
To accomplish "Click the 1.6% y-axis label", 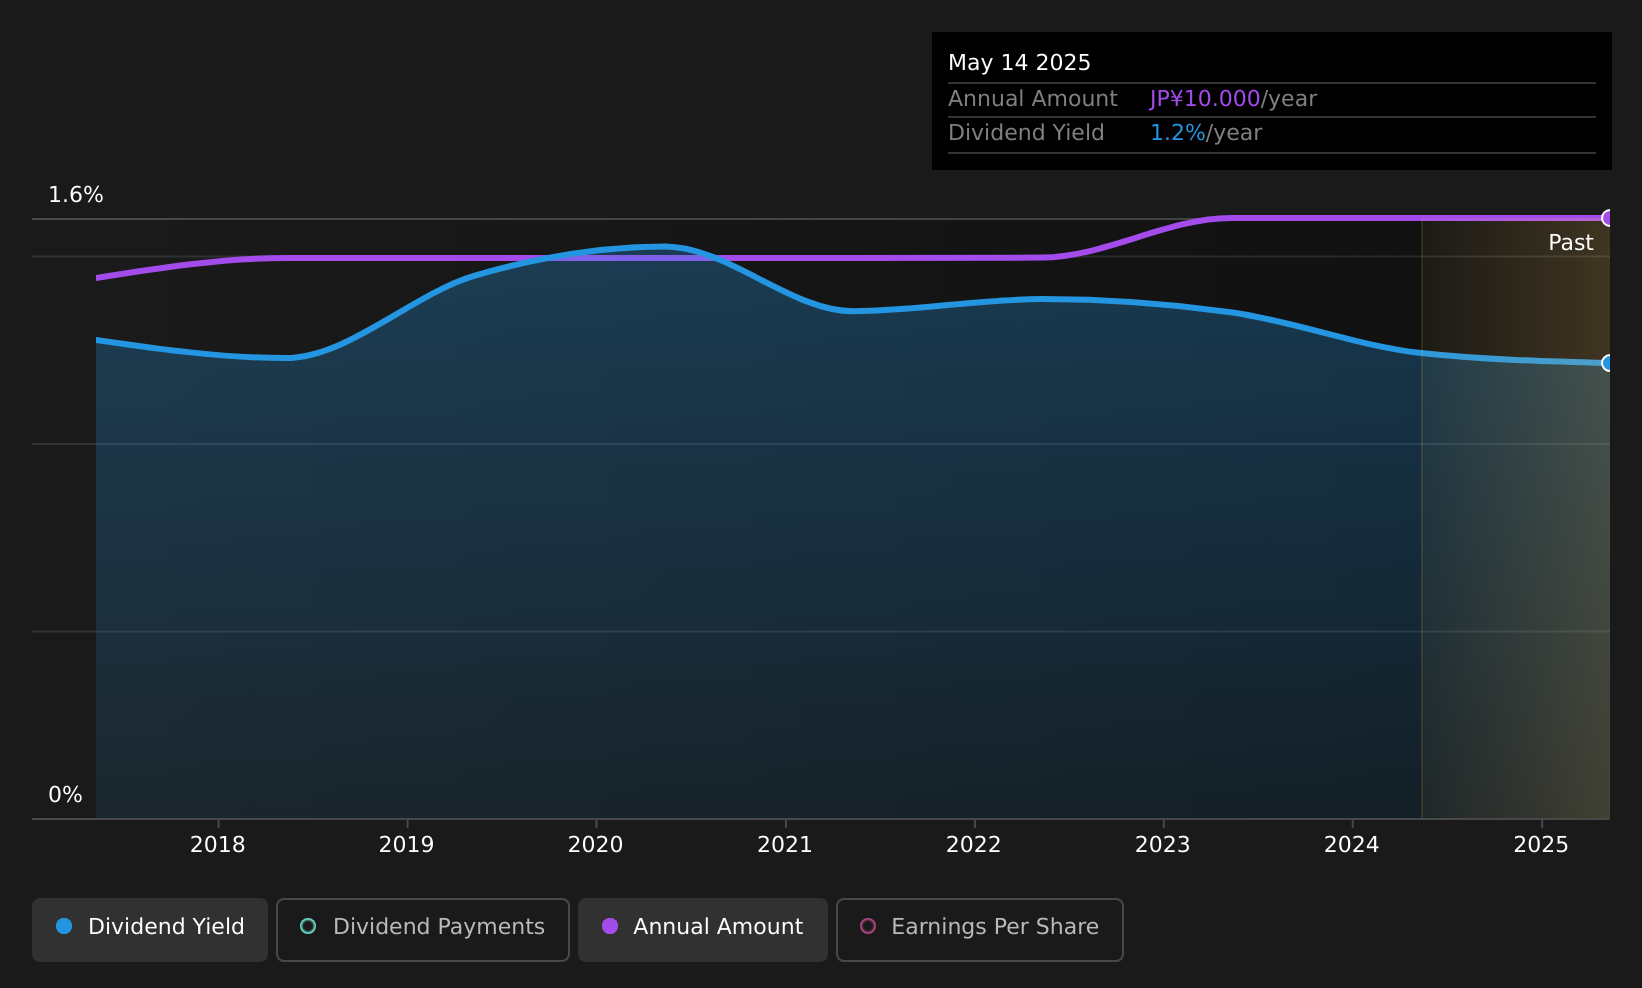I will point(76,195).
